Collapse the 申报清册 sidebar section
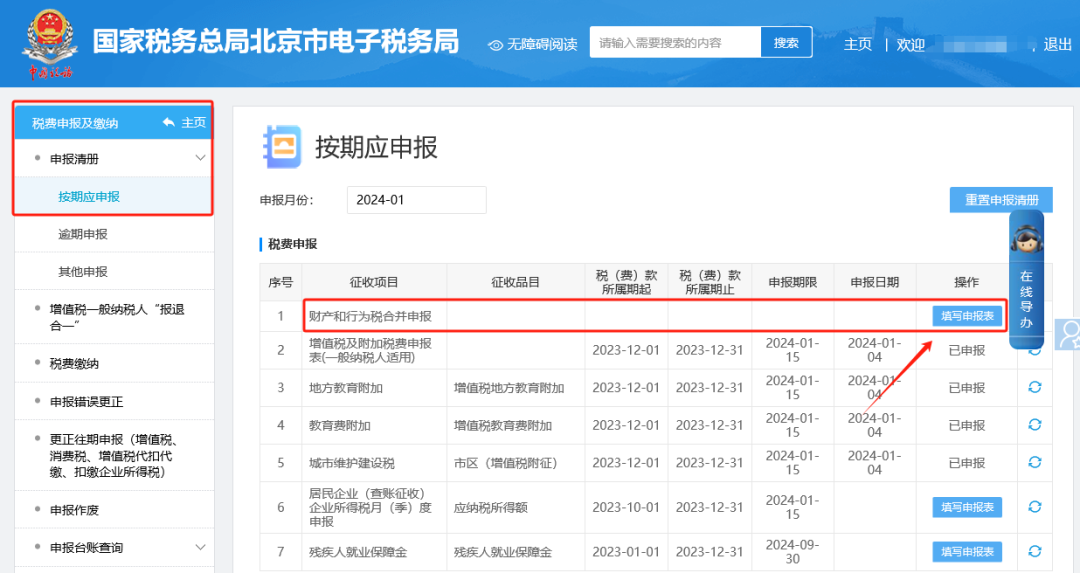 [x=200, y=158]
